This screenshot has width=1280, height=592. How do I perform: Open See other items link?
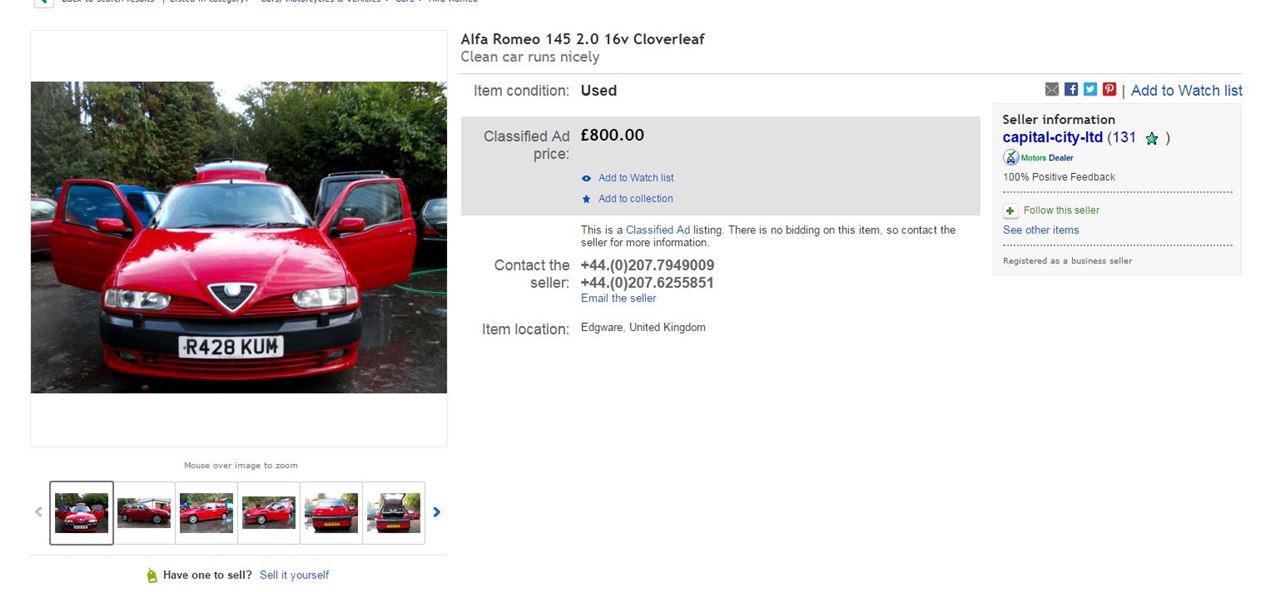(1041, 230)
